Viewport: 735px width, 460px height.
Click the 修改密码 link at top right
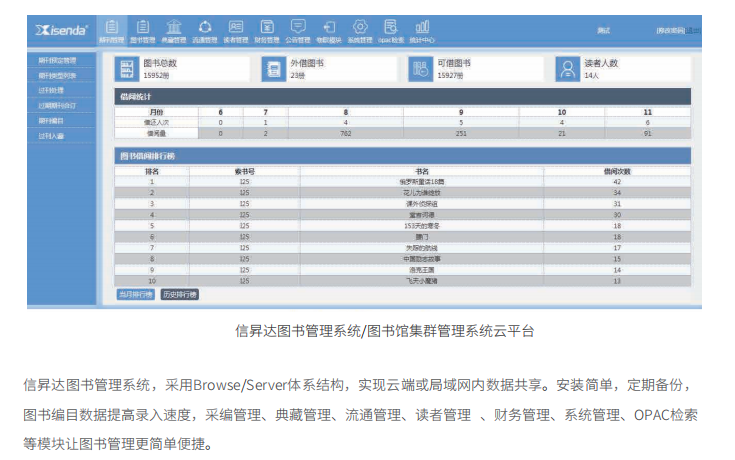click(670, 31)
